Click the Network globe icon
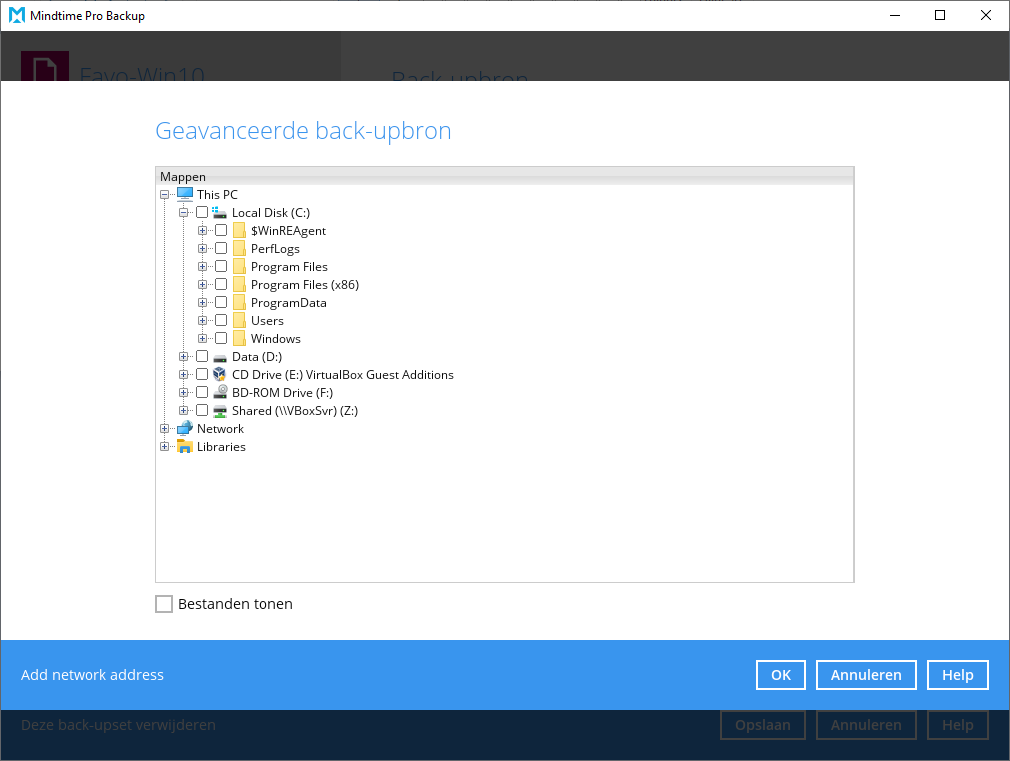Viewport: 1010px width, 761px height. point(185,428)
